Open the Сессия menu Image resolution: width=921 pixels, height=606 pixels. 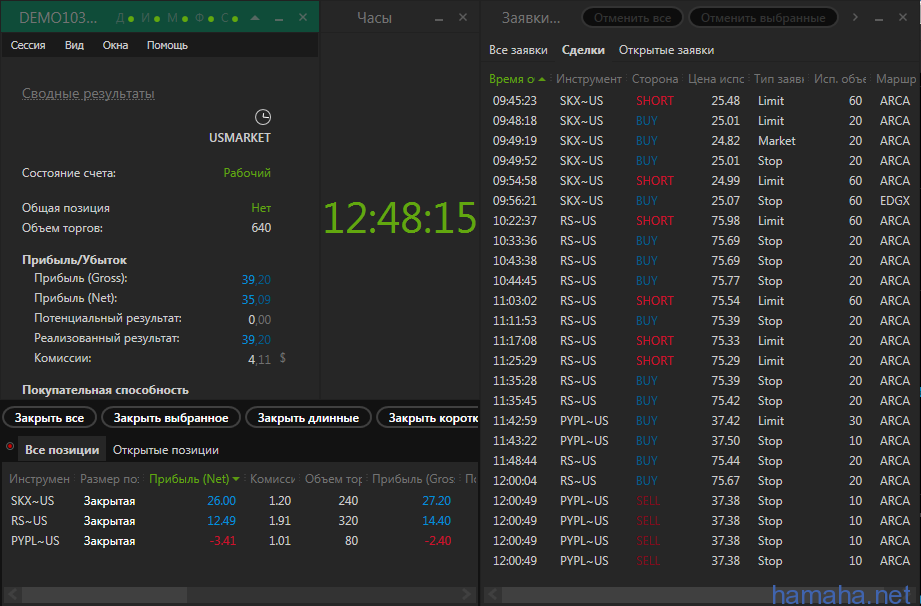(x=28, y=45)
